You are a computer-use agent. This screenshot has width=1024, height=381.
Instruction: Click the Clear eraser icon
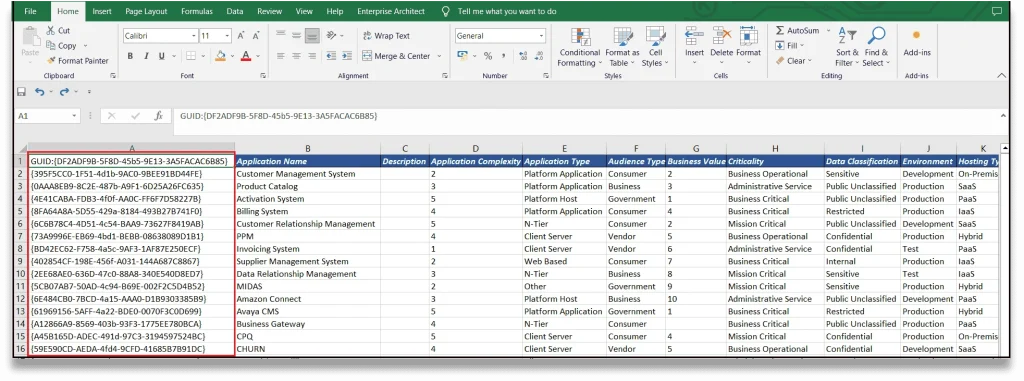[780, 61]
